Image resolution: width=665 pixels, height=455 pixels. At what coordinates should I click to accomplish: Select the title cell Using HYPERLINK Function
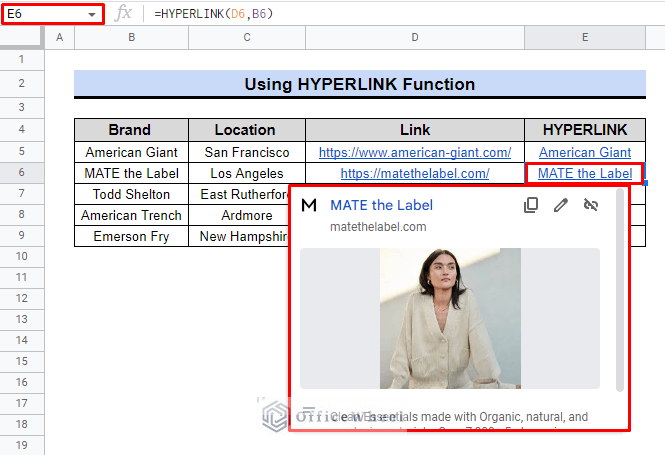click(360, 84)
